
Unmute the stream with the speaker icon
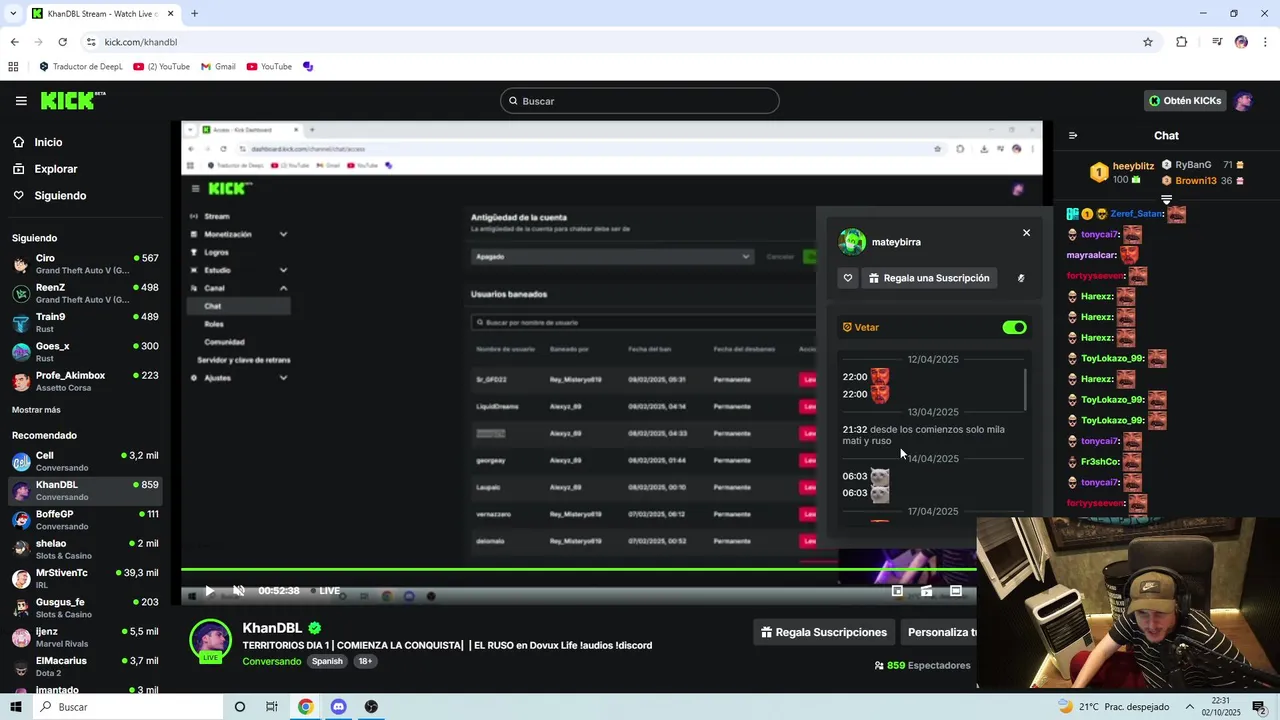coord(239,591)
